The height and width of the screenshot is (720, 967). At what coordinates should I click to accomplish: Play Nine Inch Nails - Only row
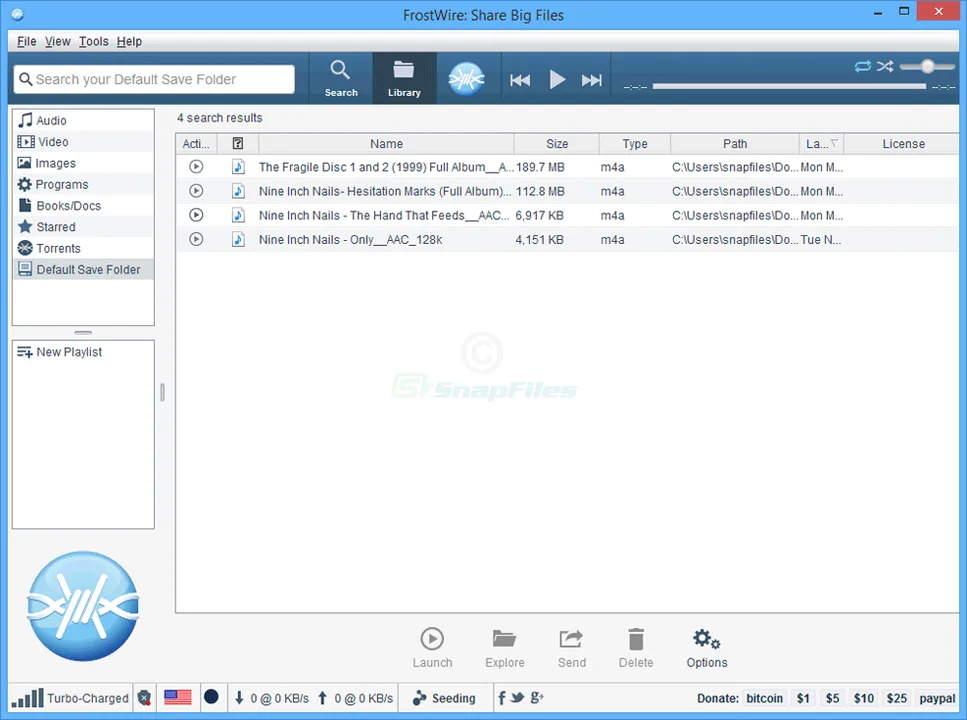pyautogui.click(x=196, y=239)
